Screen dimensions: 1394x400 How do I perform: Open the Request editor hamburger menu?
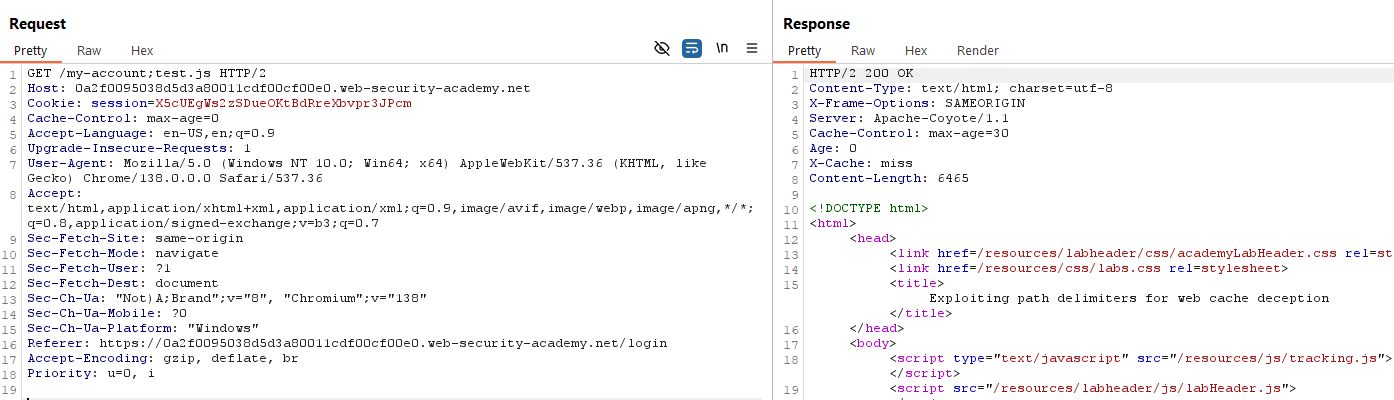pyautogui.click(x=752, y=48)
